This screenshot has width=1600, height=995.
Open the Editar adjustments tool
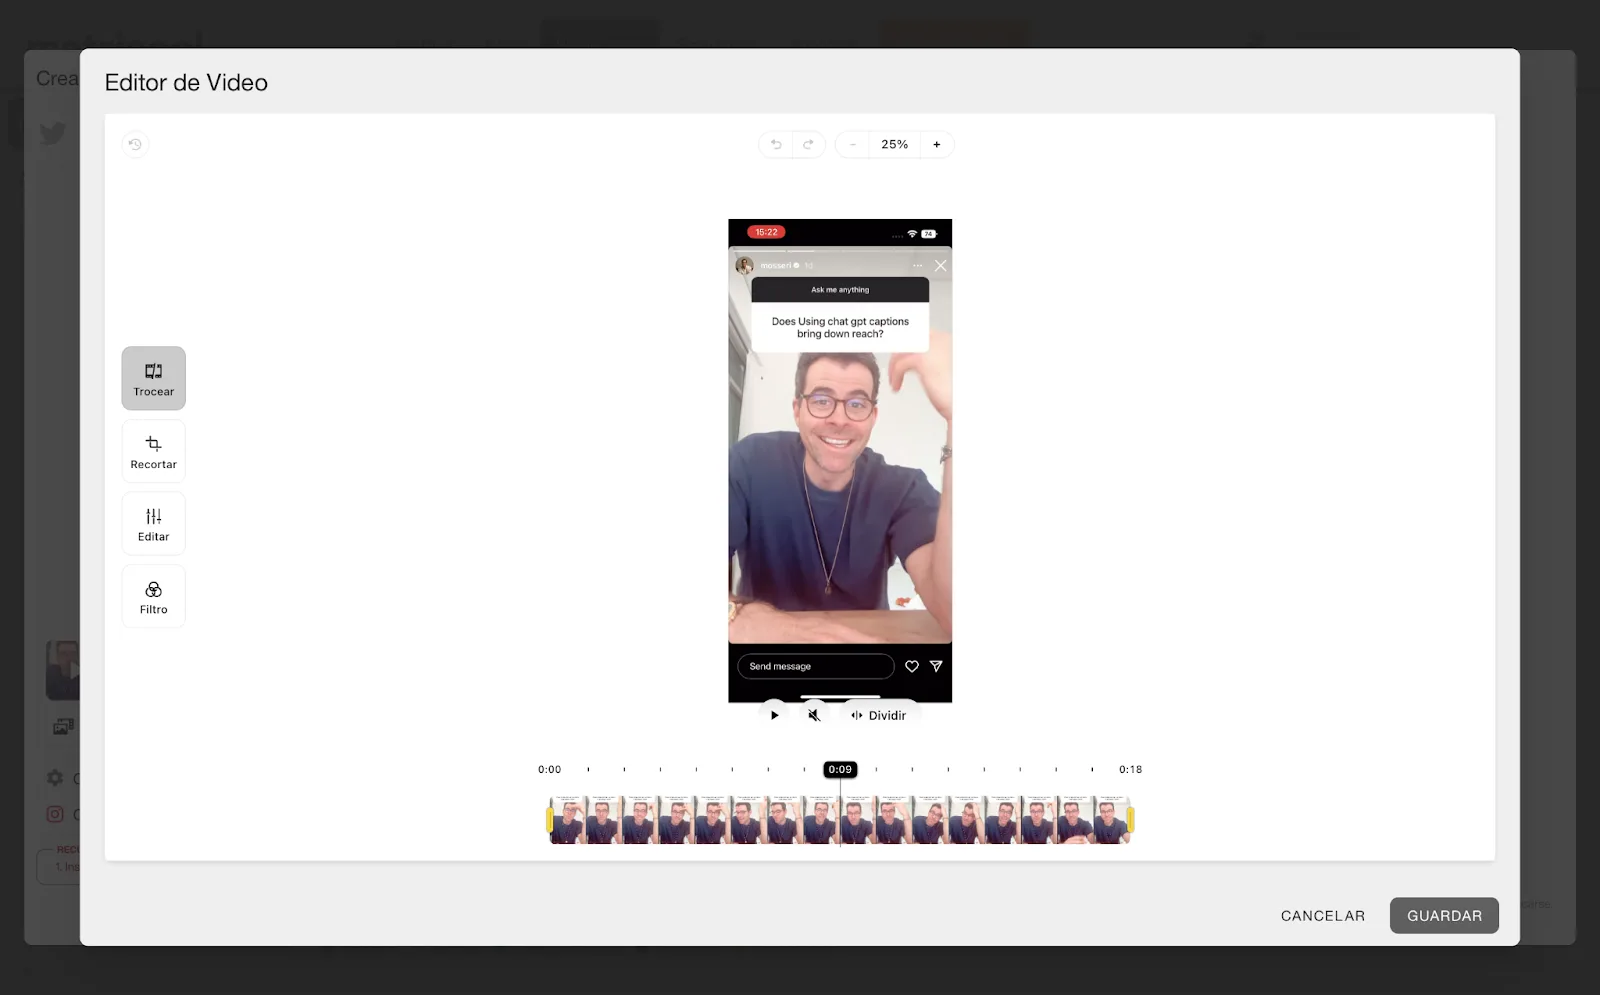pyautogui.click(x=153, y=524)
